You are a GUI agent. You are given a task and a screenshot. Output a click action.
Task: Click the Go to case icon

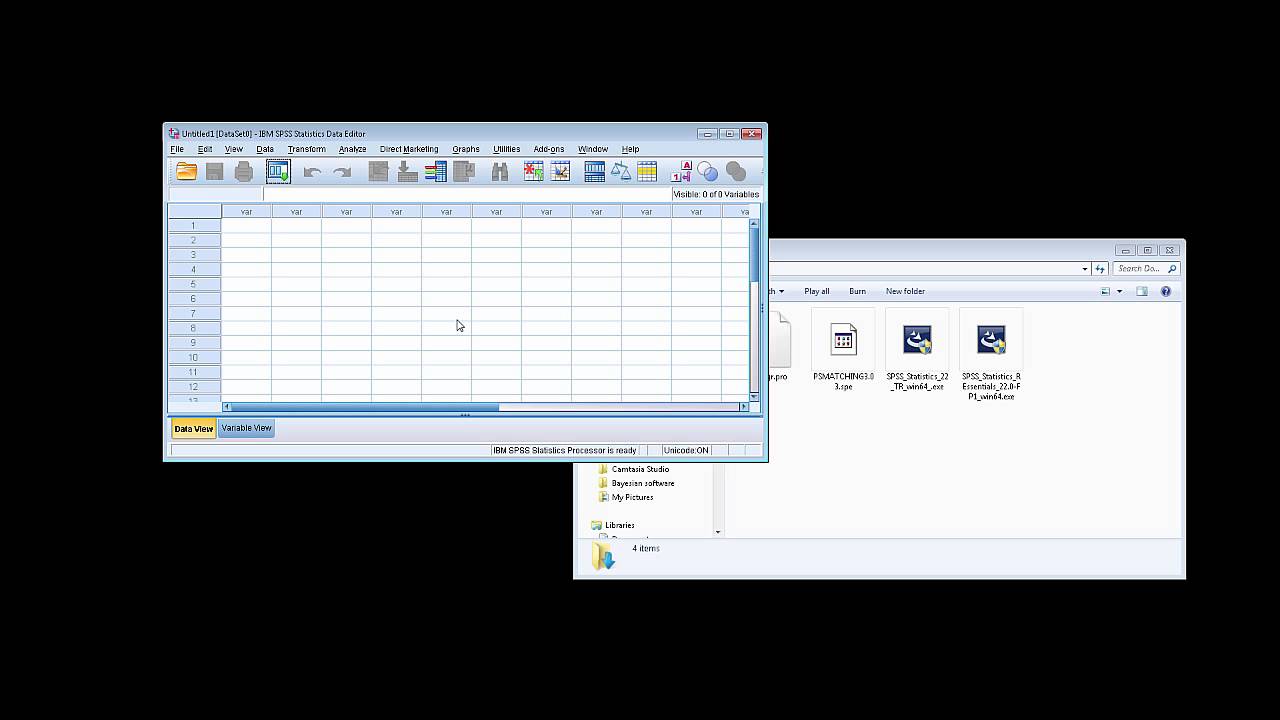378,172
